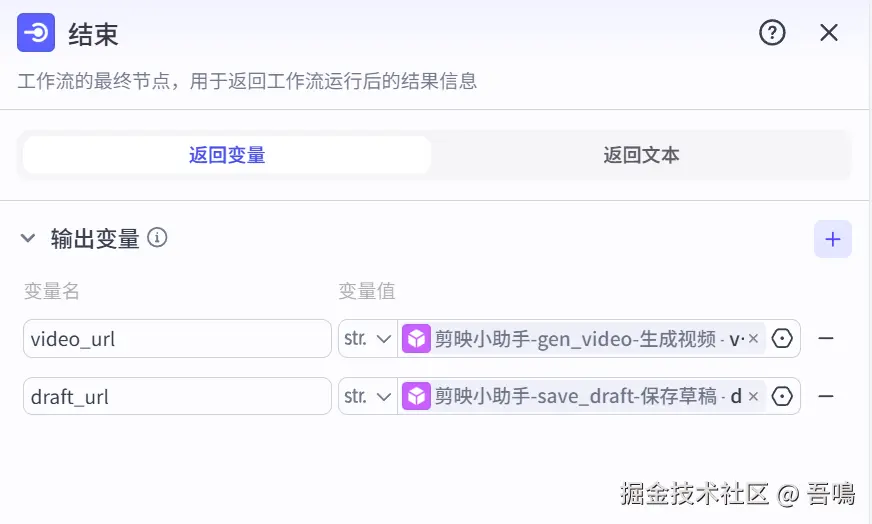Viewport: 872px width, 524px height.
Task: Click the 变量值 column header
Action: pos(367,291)
